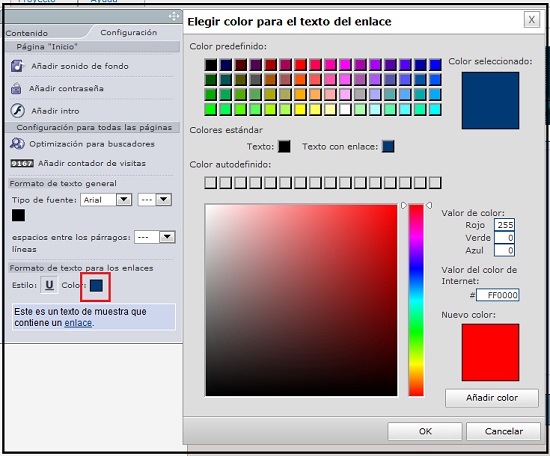Click the left hue slider arrow handle

point(404,205)
